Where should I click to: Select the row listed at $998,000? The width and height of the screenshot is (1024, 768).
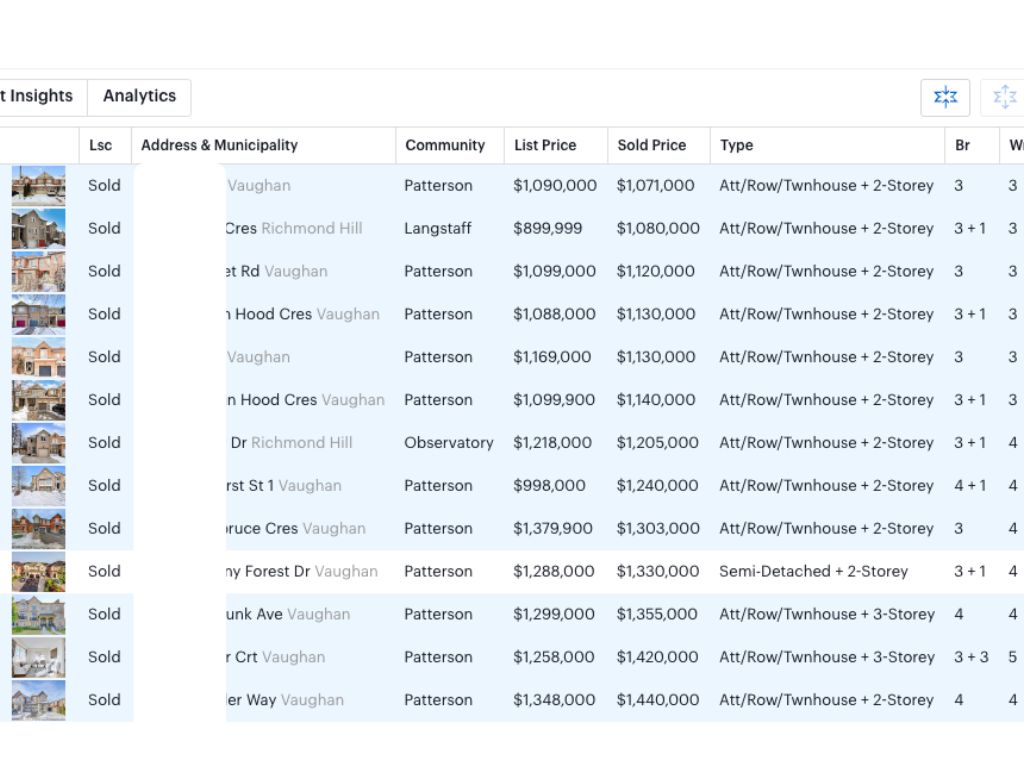549,486
